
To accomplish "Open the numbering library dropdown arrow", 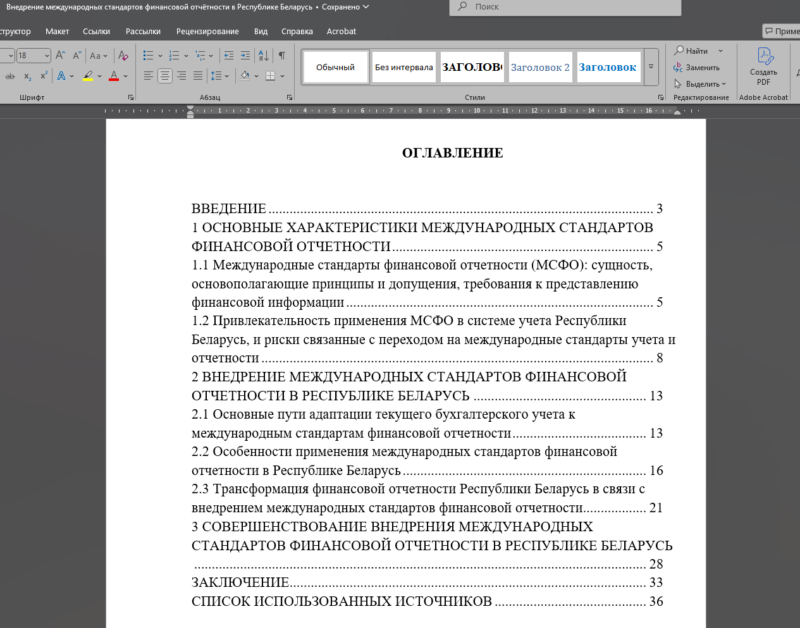I will click(186, 56).
